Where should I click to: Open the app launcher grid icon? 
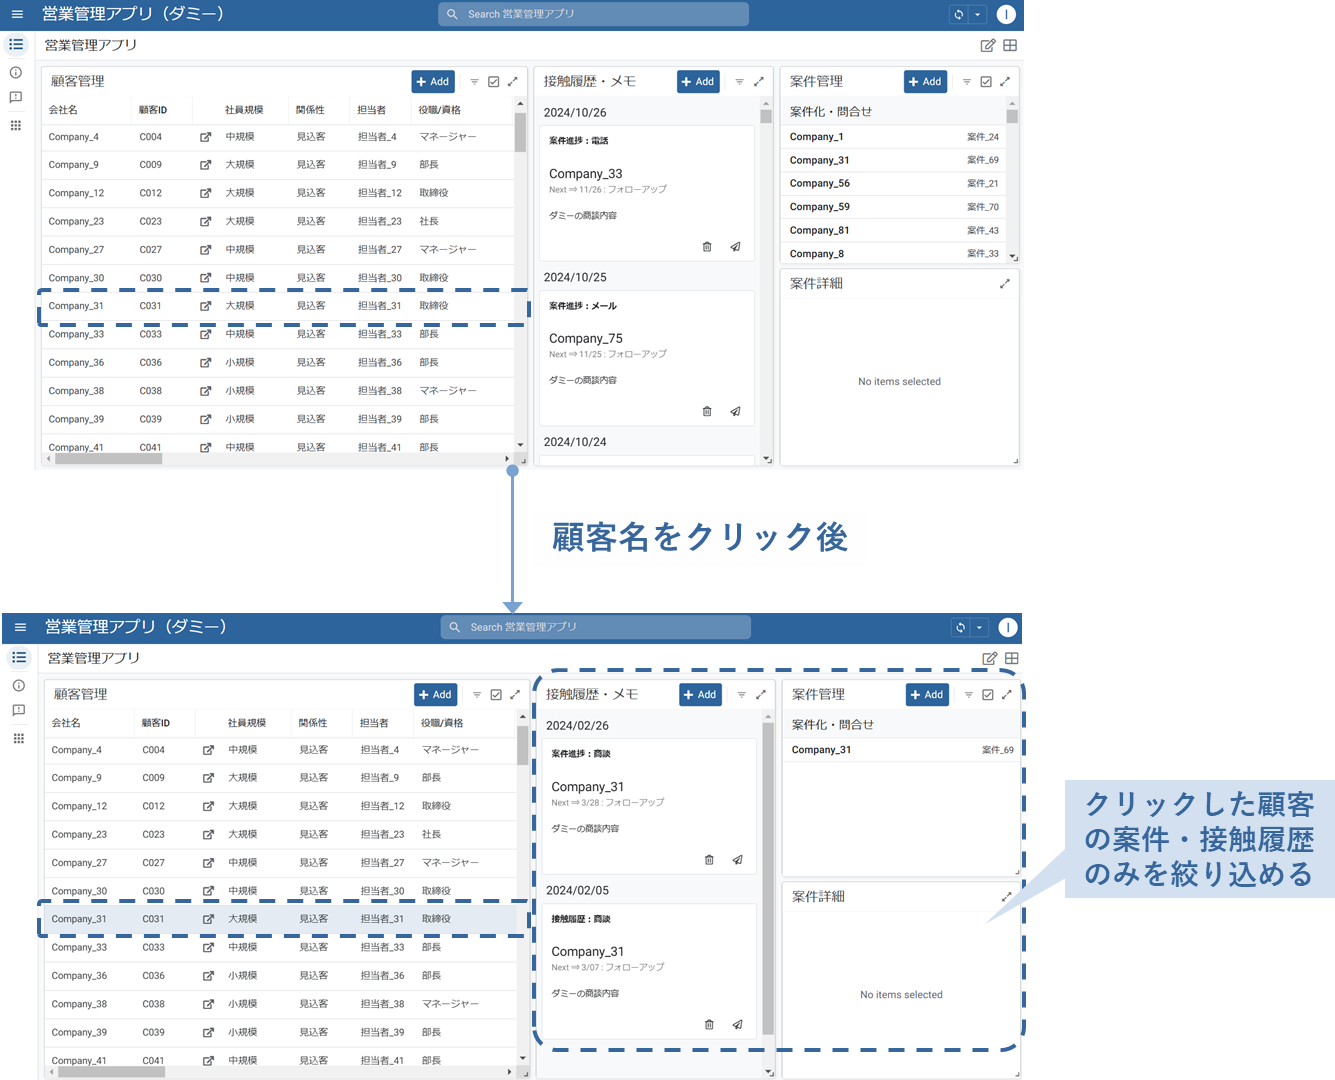(x=15, y=124)
